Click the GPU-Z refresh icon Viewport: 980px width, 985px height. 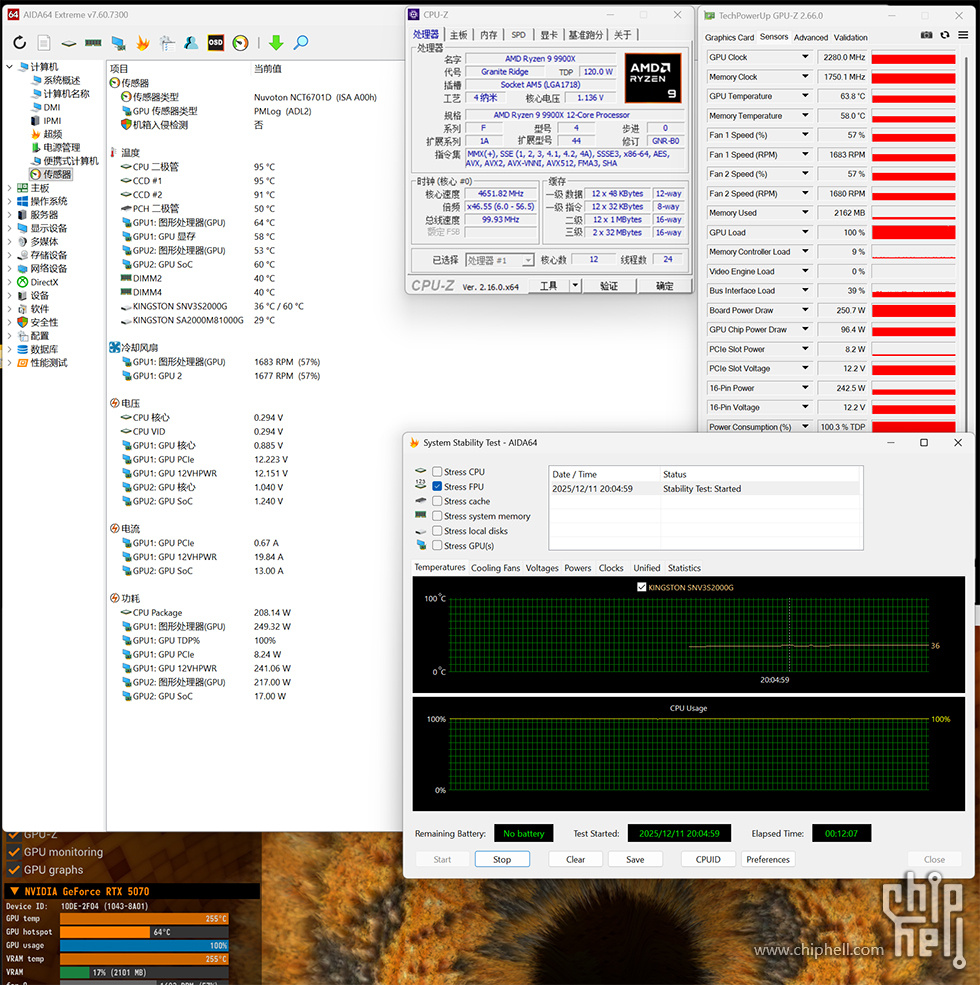943,36
